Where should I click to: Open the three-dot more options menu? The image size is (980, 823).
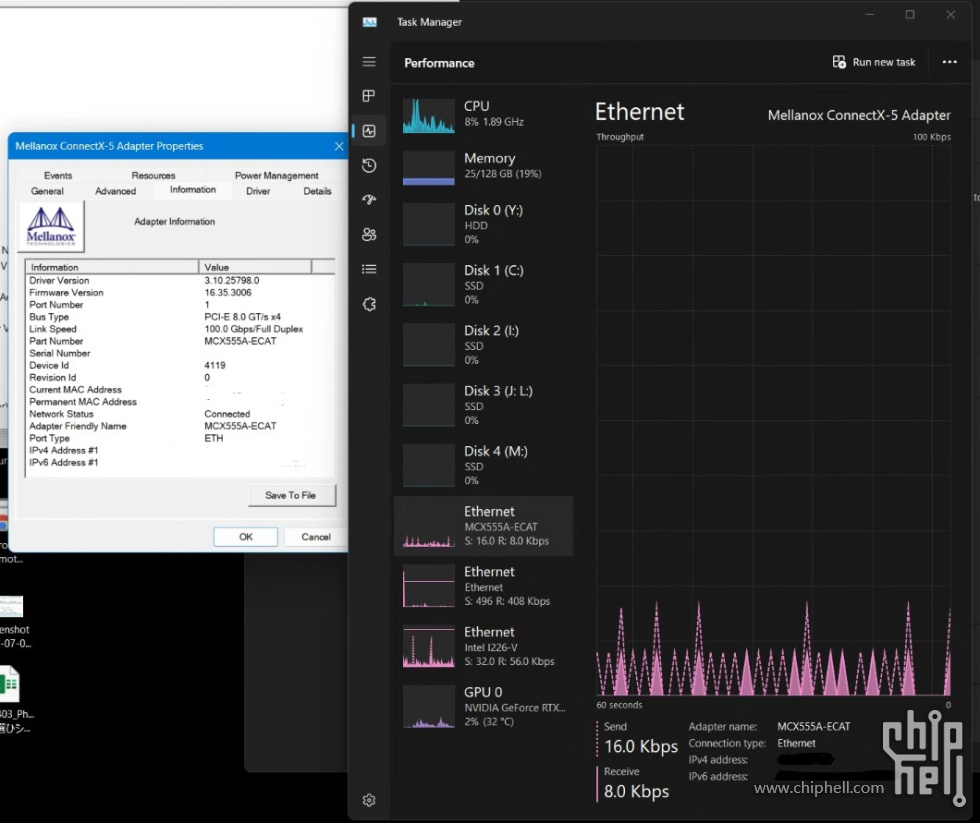(x=949, y=62)
